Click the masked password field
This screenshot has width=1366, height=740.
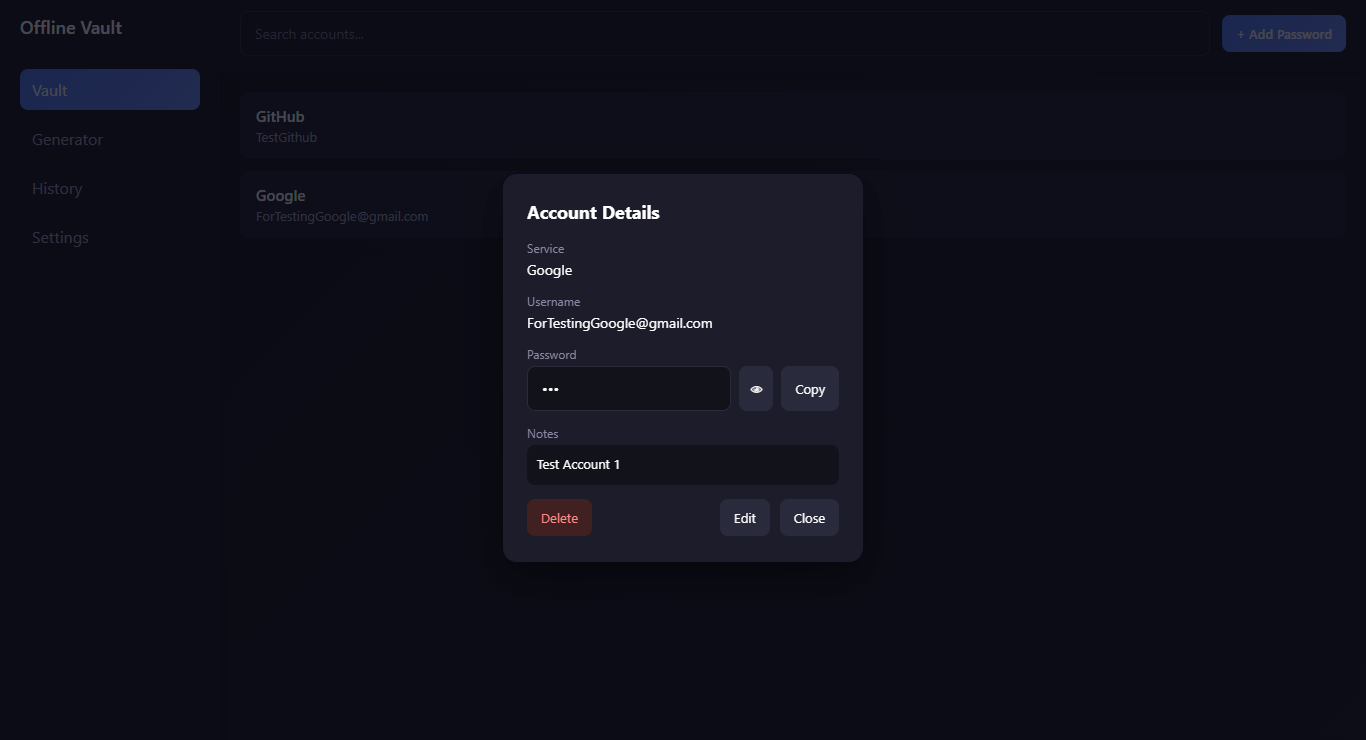(628, 389)
